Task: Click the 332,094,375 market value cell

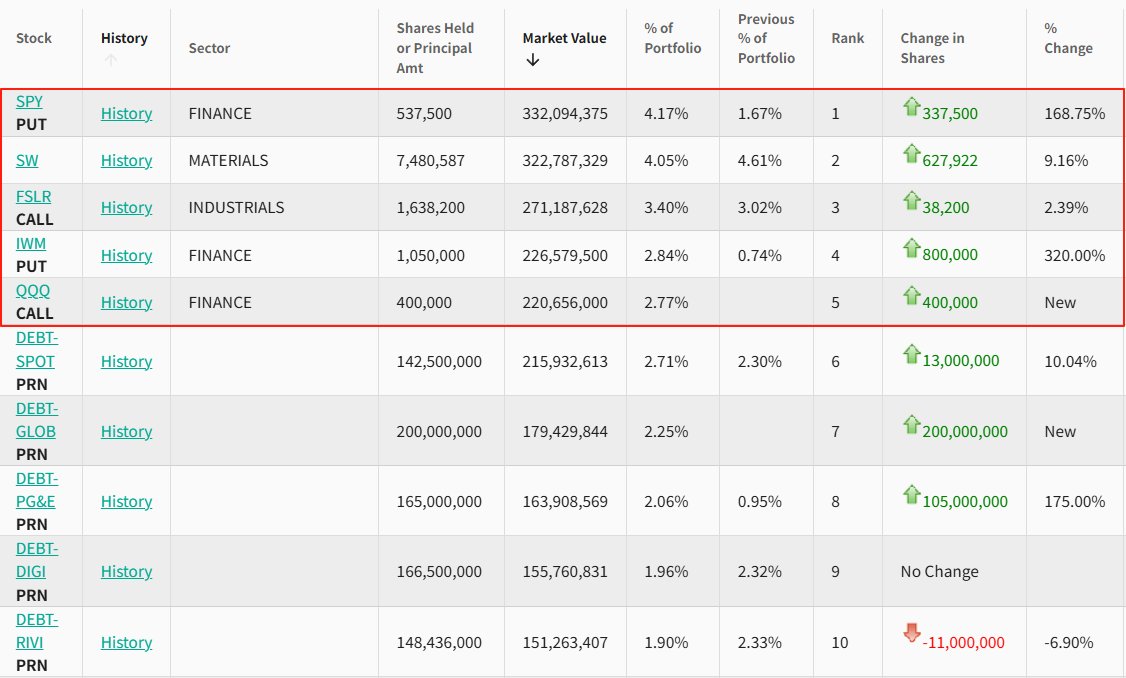Action: click(564, 113)
